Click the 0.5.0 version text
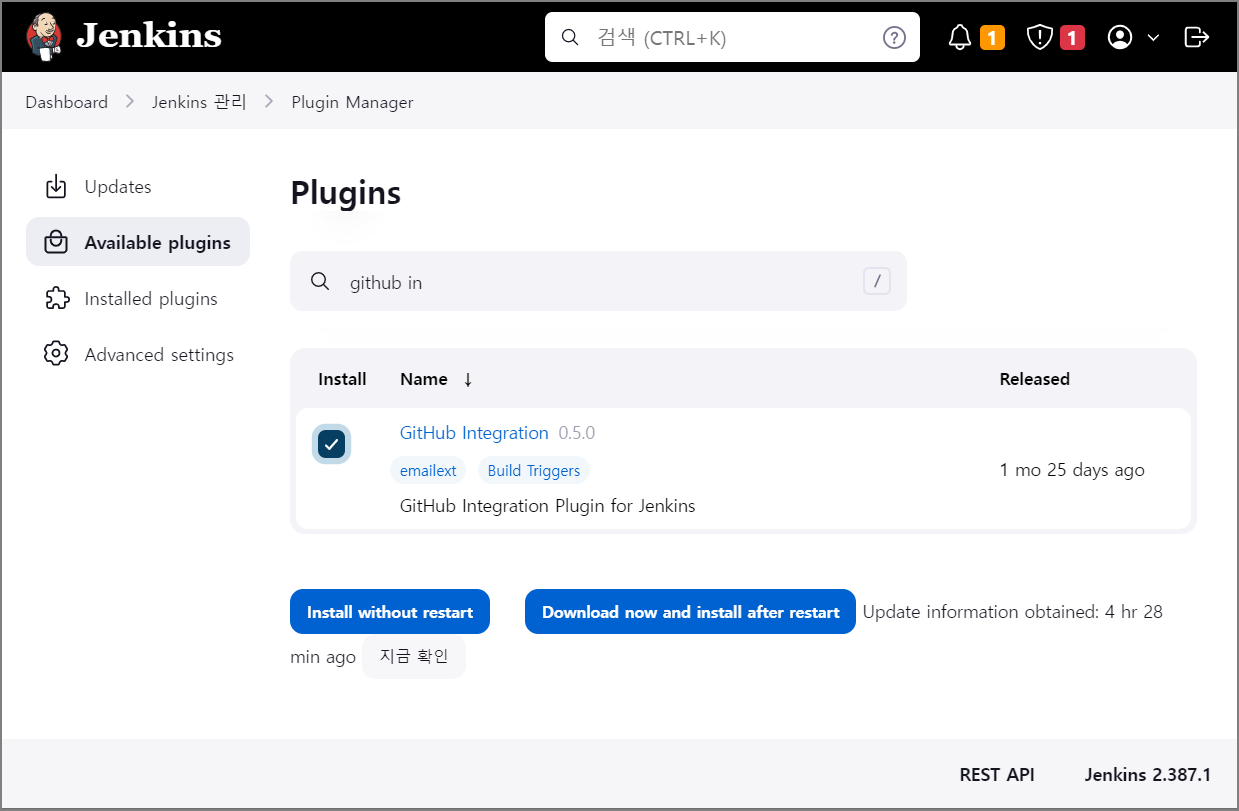Screen dimensions: 1239x811 [577, 433]
